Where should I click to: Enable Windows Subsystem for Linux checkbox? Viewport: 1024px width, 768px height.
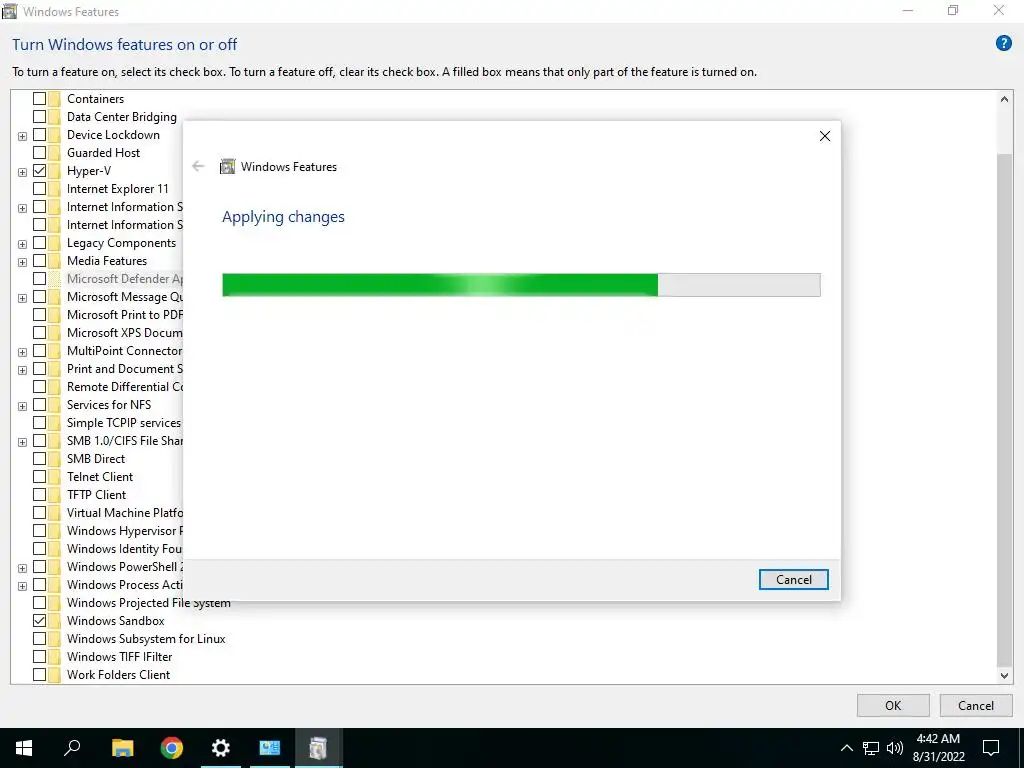pyautogui.click(x=39, y=639)
